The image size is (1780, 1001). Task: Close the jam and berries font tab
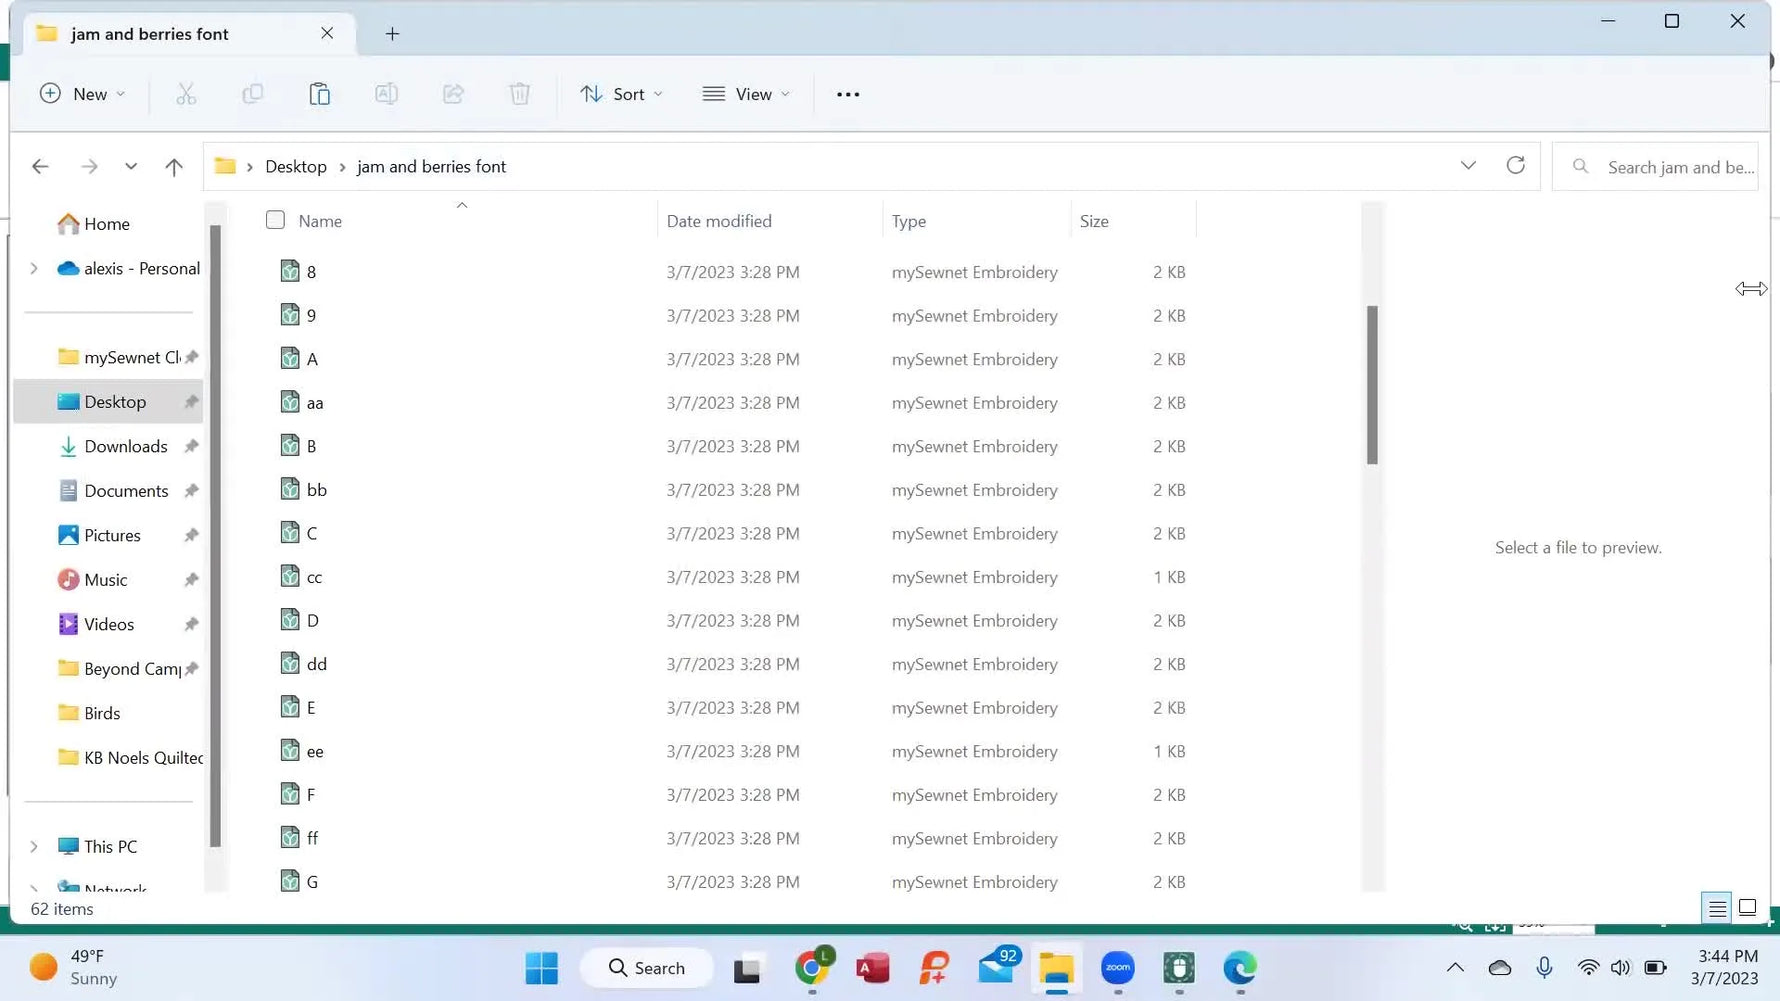click(327, 33)
